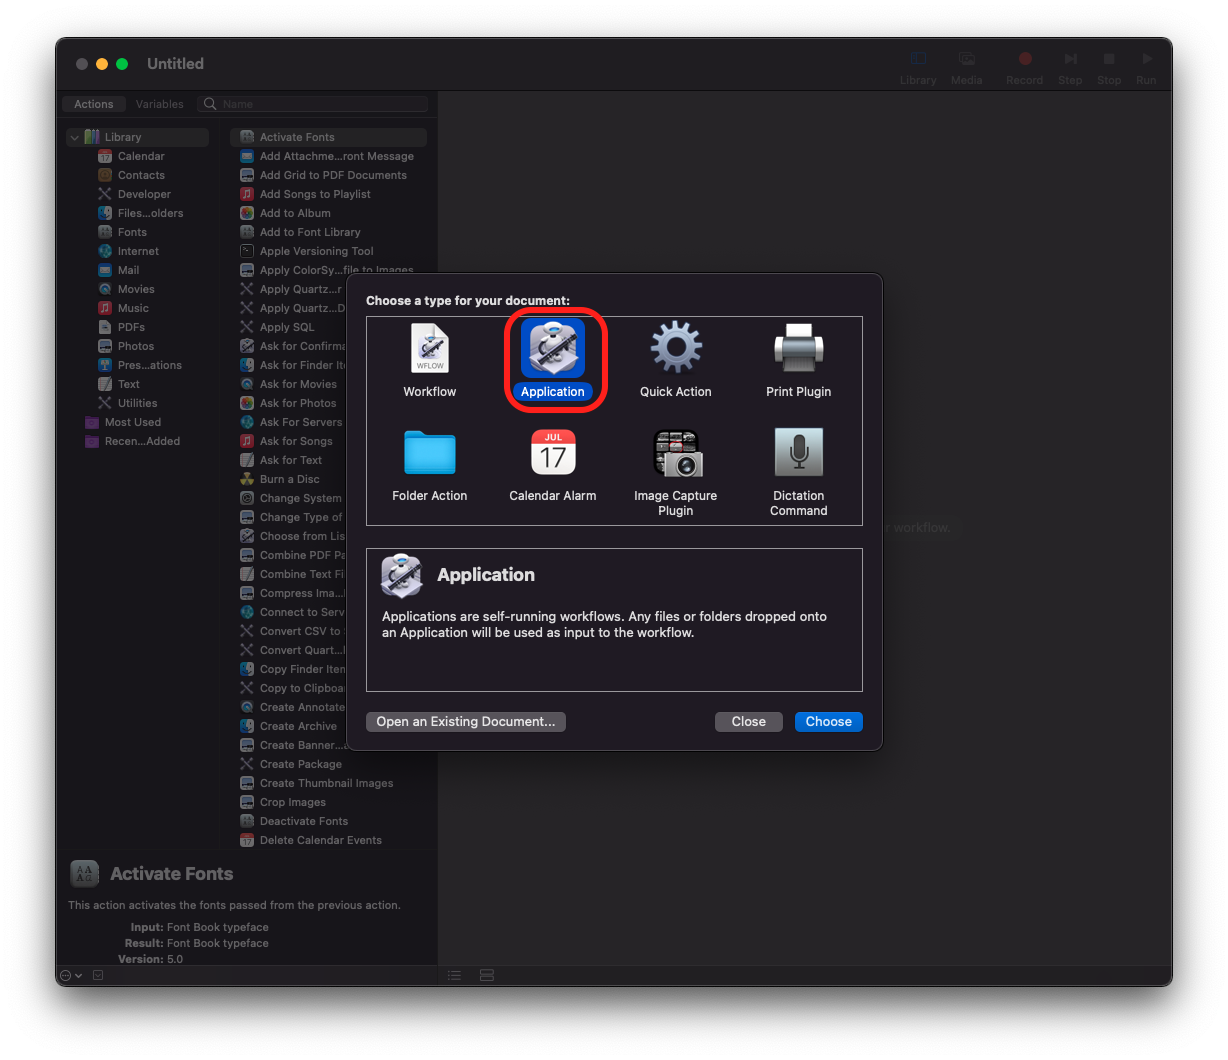
Task: Click the yellow minimize window button
Action: tap(102, 64)
